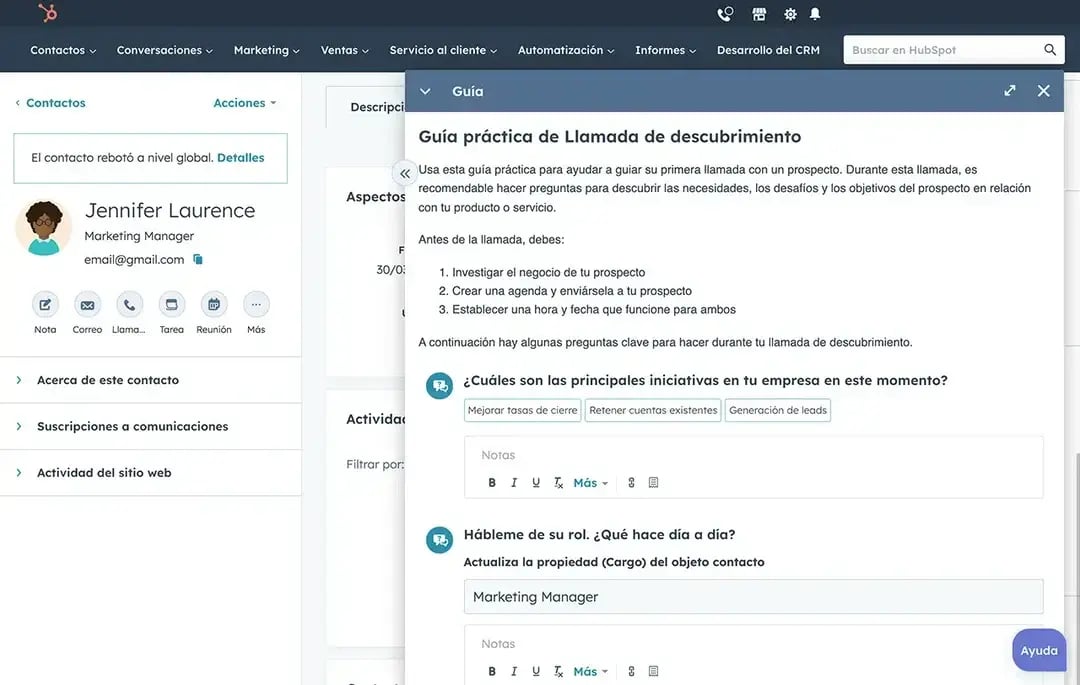Schedule a meeting with the Reunión icon
This screenshot has height=685, width=1080.
point(214,304)
